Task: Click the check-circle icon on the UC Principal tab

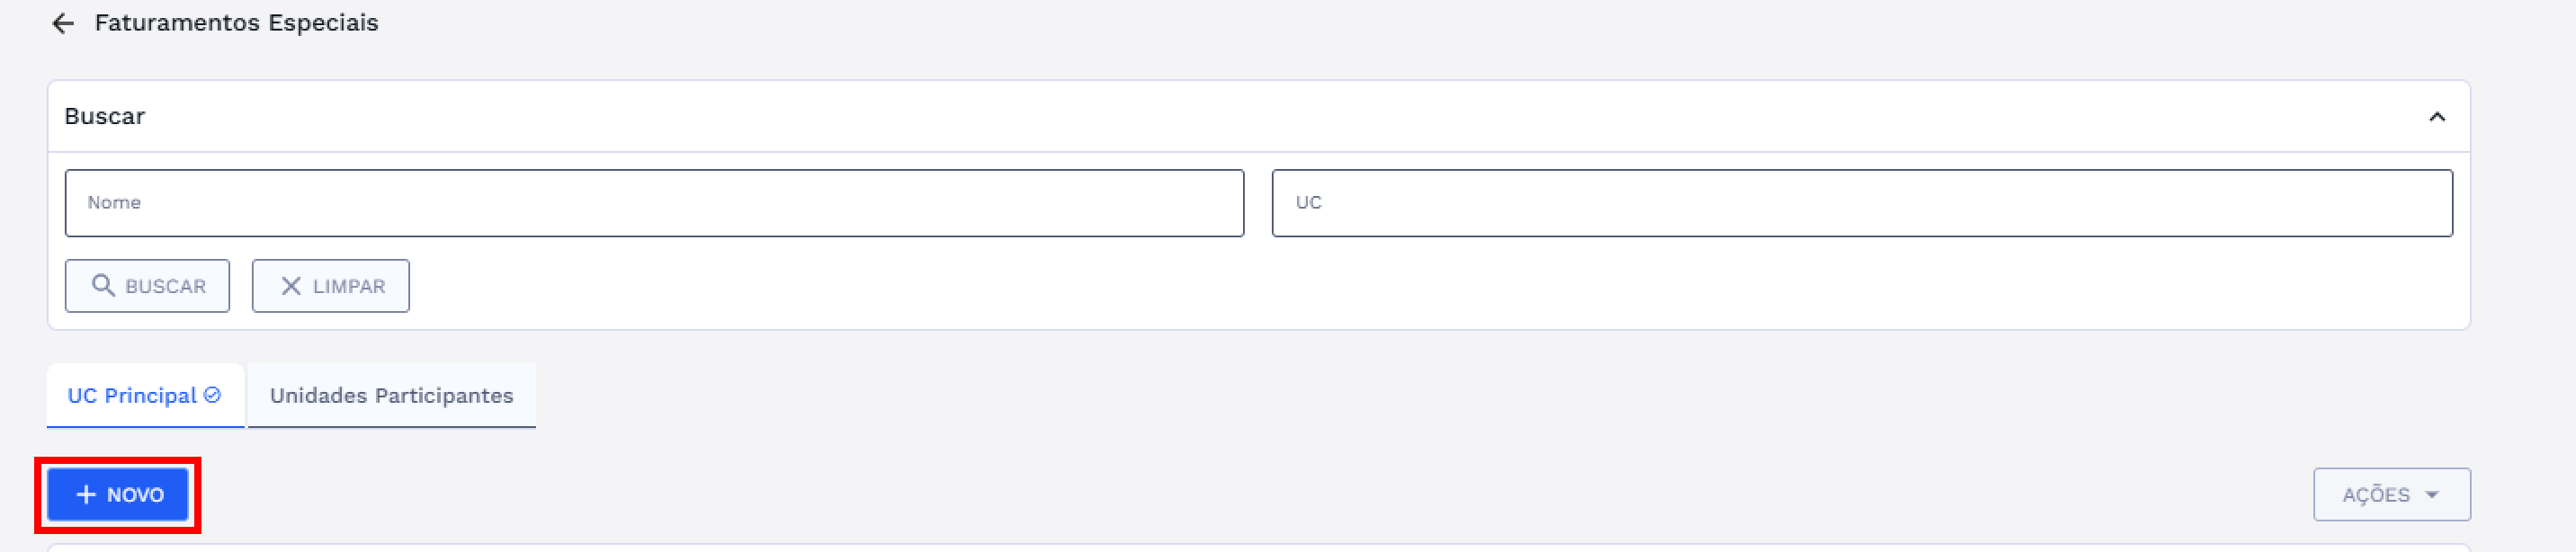Action: [x=212, y=395]
